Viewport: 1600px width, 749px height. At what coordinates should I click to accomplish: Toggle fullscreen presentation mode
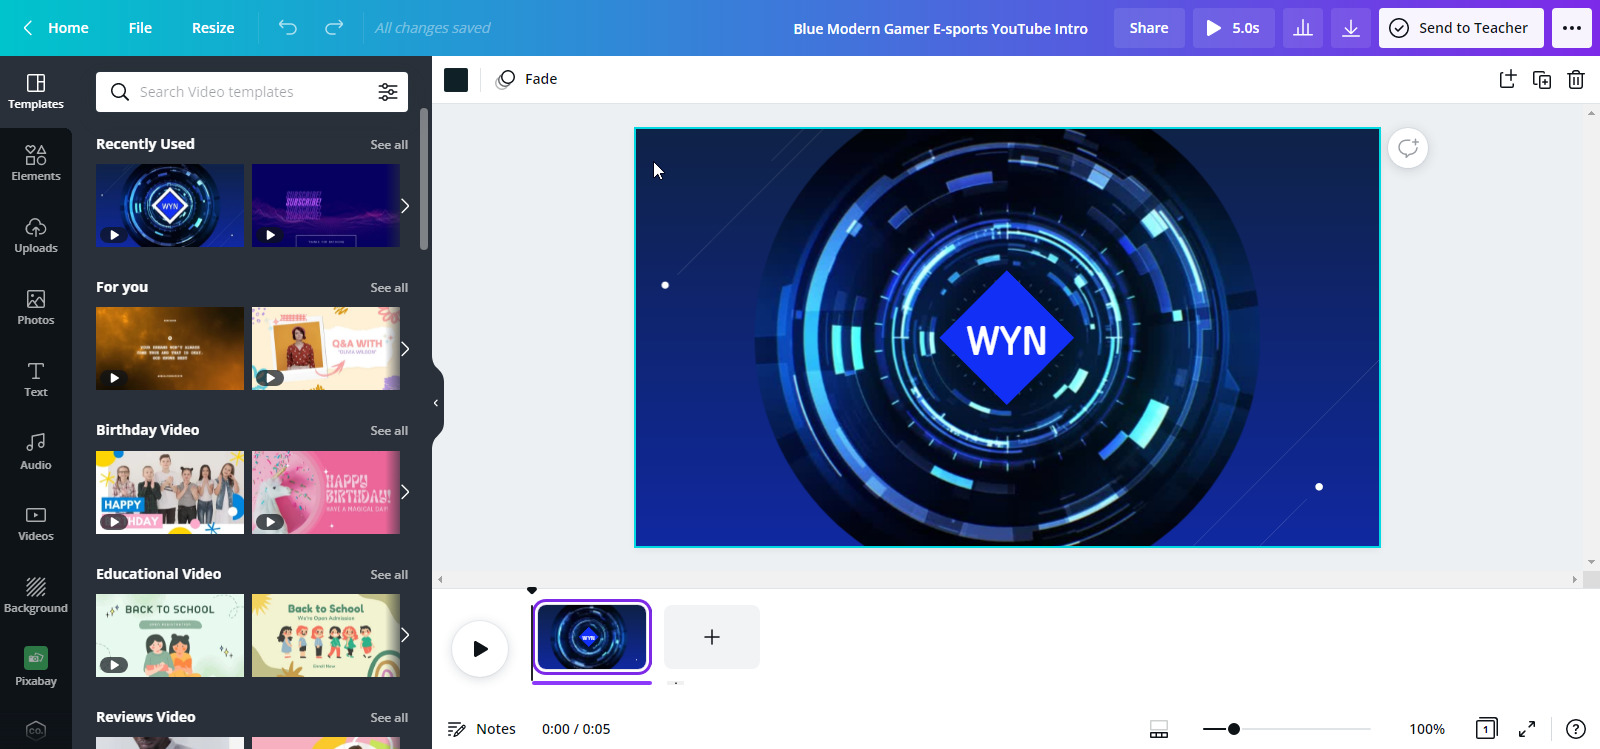(1527, 729)
